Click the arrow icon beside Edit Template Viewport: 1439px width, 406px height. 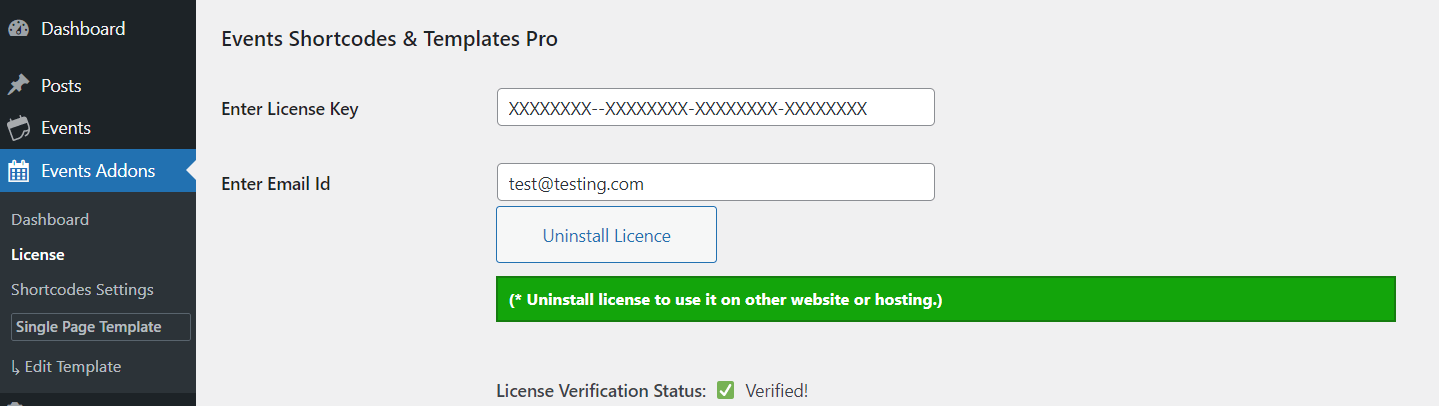[x=15, y=367]
